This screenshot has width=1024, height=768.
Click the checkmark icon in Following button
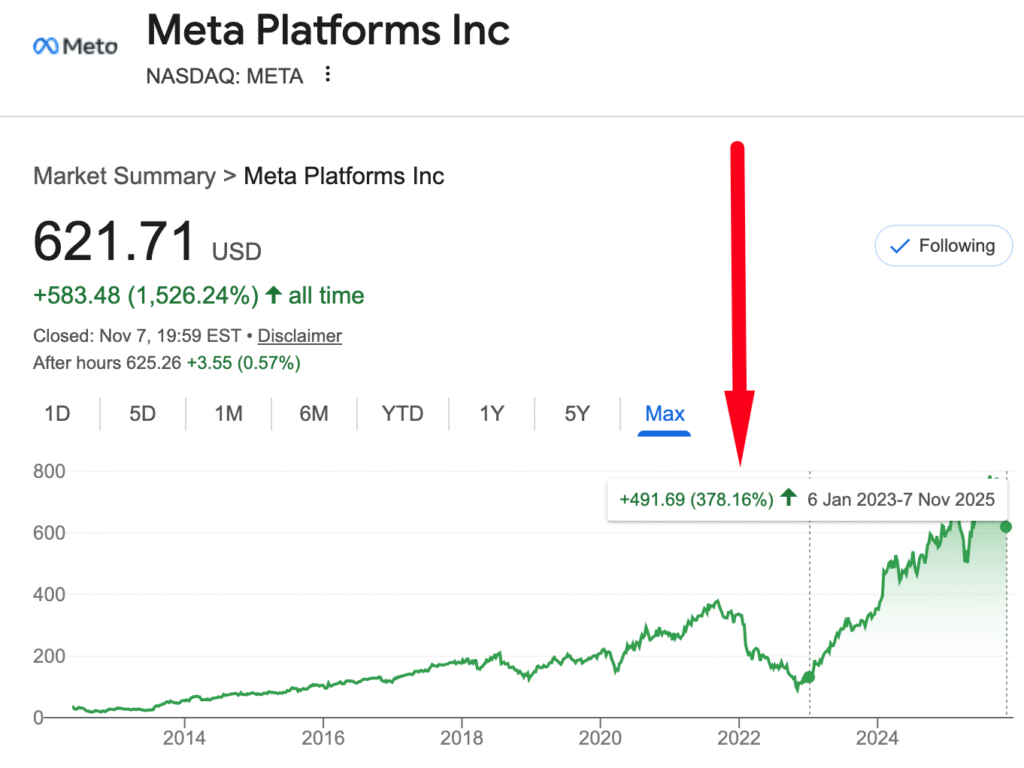click(x=899, y=246)
